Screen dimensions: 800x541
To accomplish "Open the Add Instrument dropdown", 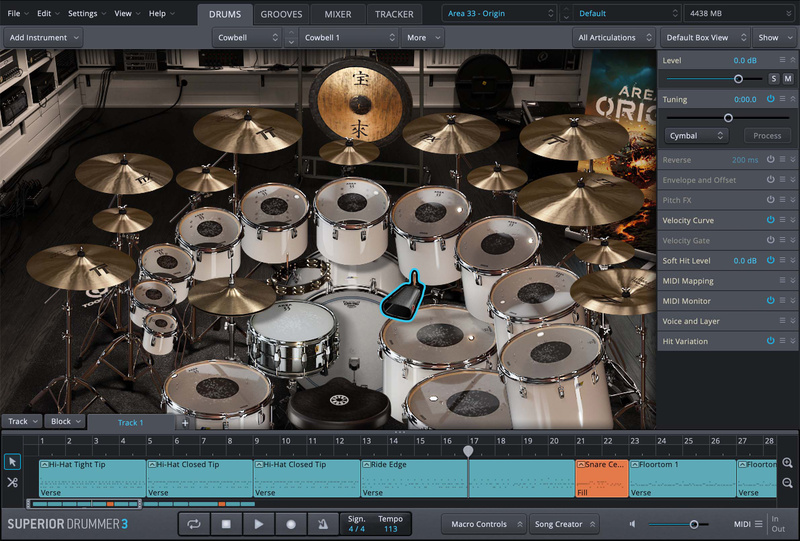I will (x=43, y=38).
